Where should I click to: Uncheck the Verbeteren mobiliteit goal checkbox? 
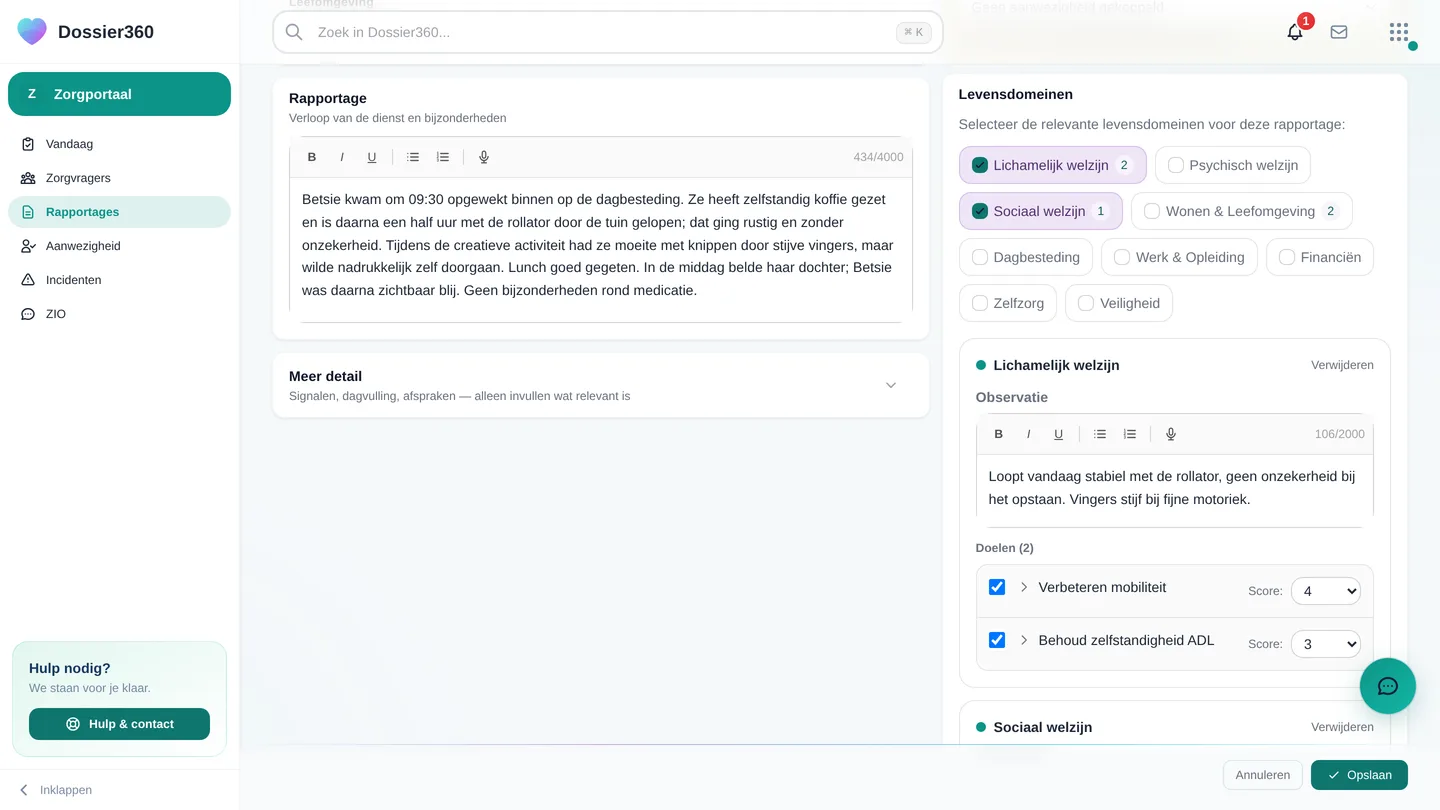[x=997, y=587]
